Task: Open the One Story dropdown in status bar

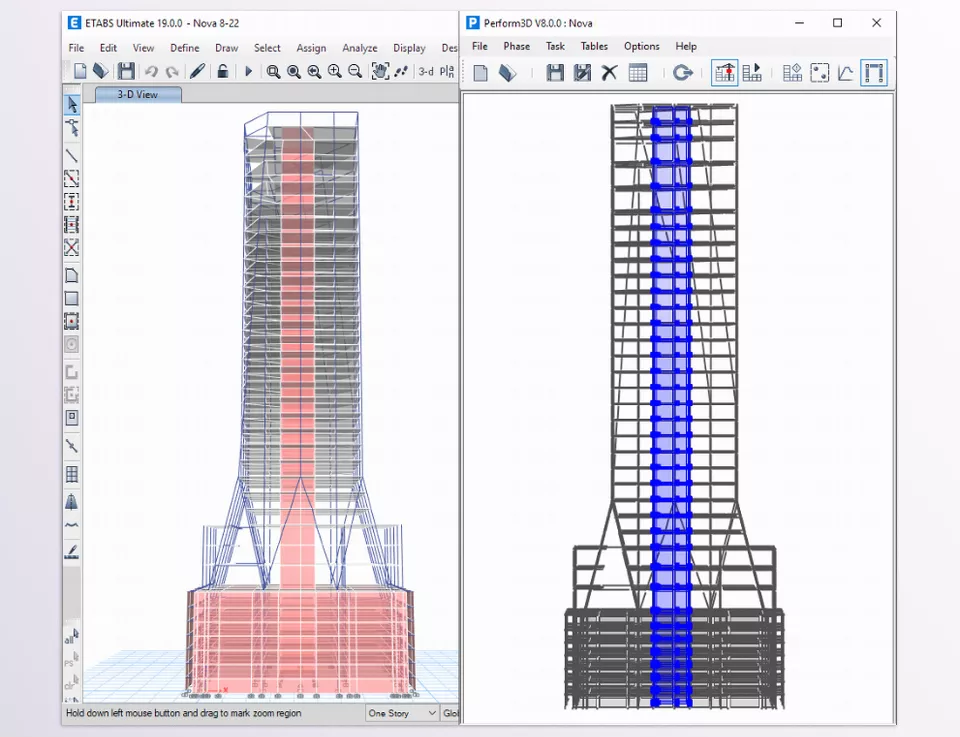Action: click(x=402, y=713)
